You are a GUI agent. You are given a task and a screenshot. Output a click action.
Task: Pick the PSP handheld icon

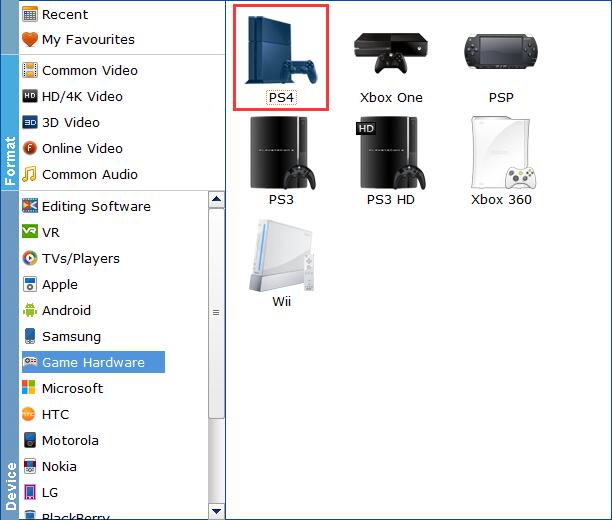click(x=501, y=52)
